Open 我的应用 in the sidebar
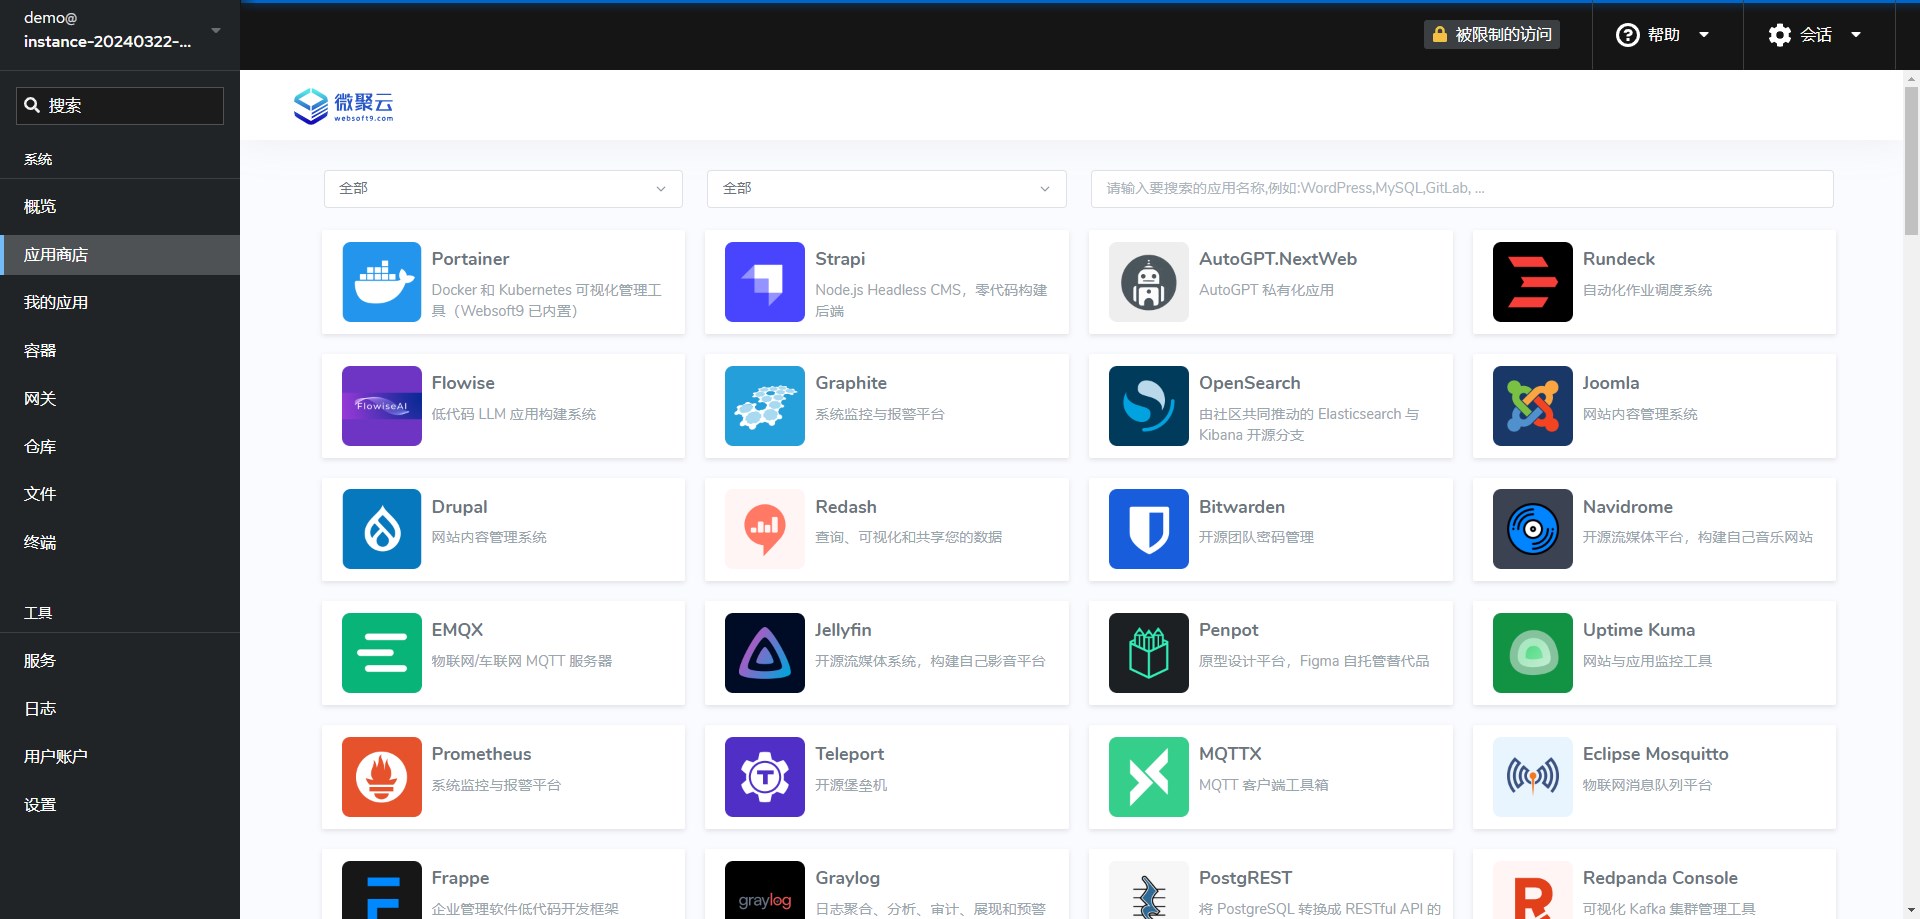Viewport: 1920px width, 919px height. [120, 303]
